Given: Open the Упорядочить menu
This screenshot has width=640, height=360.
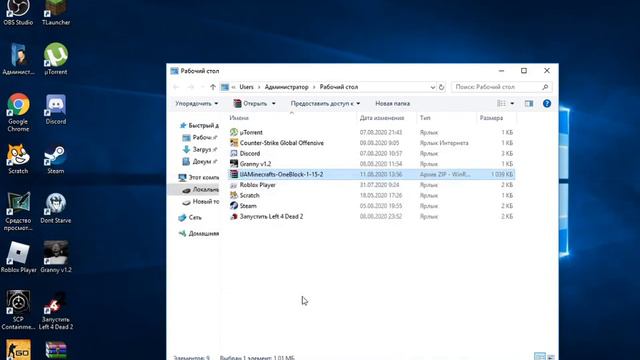Looking at the screenshot, I should tap(197, 104).
